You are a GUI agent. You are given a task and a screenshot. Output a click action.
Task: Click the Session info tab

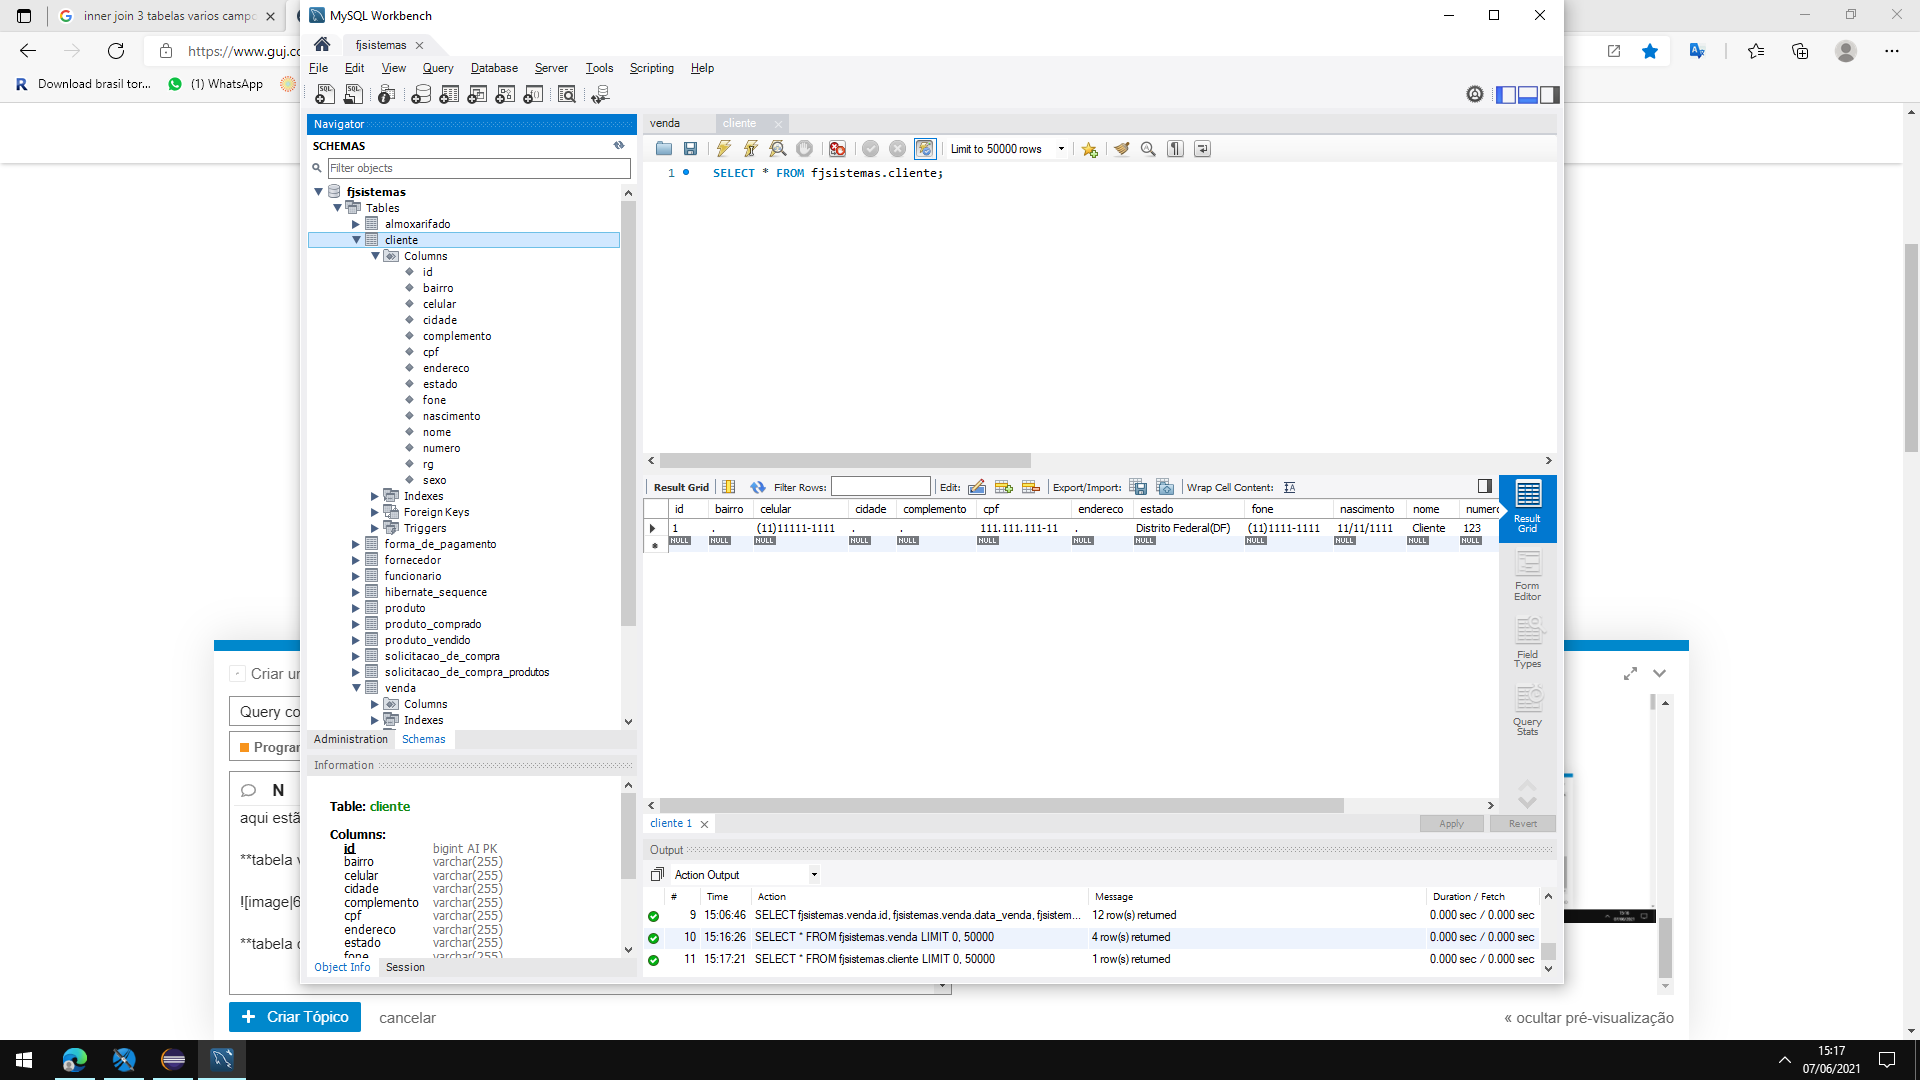405,967
